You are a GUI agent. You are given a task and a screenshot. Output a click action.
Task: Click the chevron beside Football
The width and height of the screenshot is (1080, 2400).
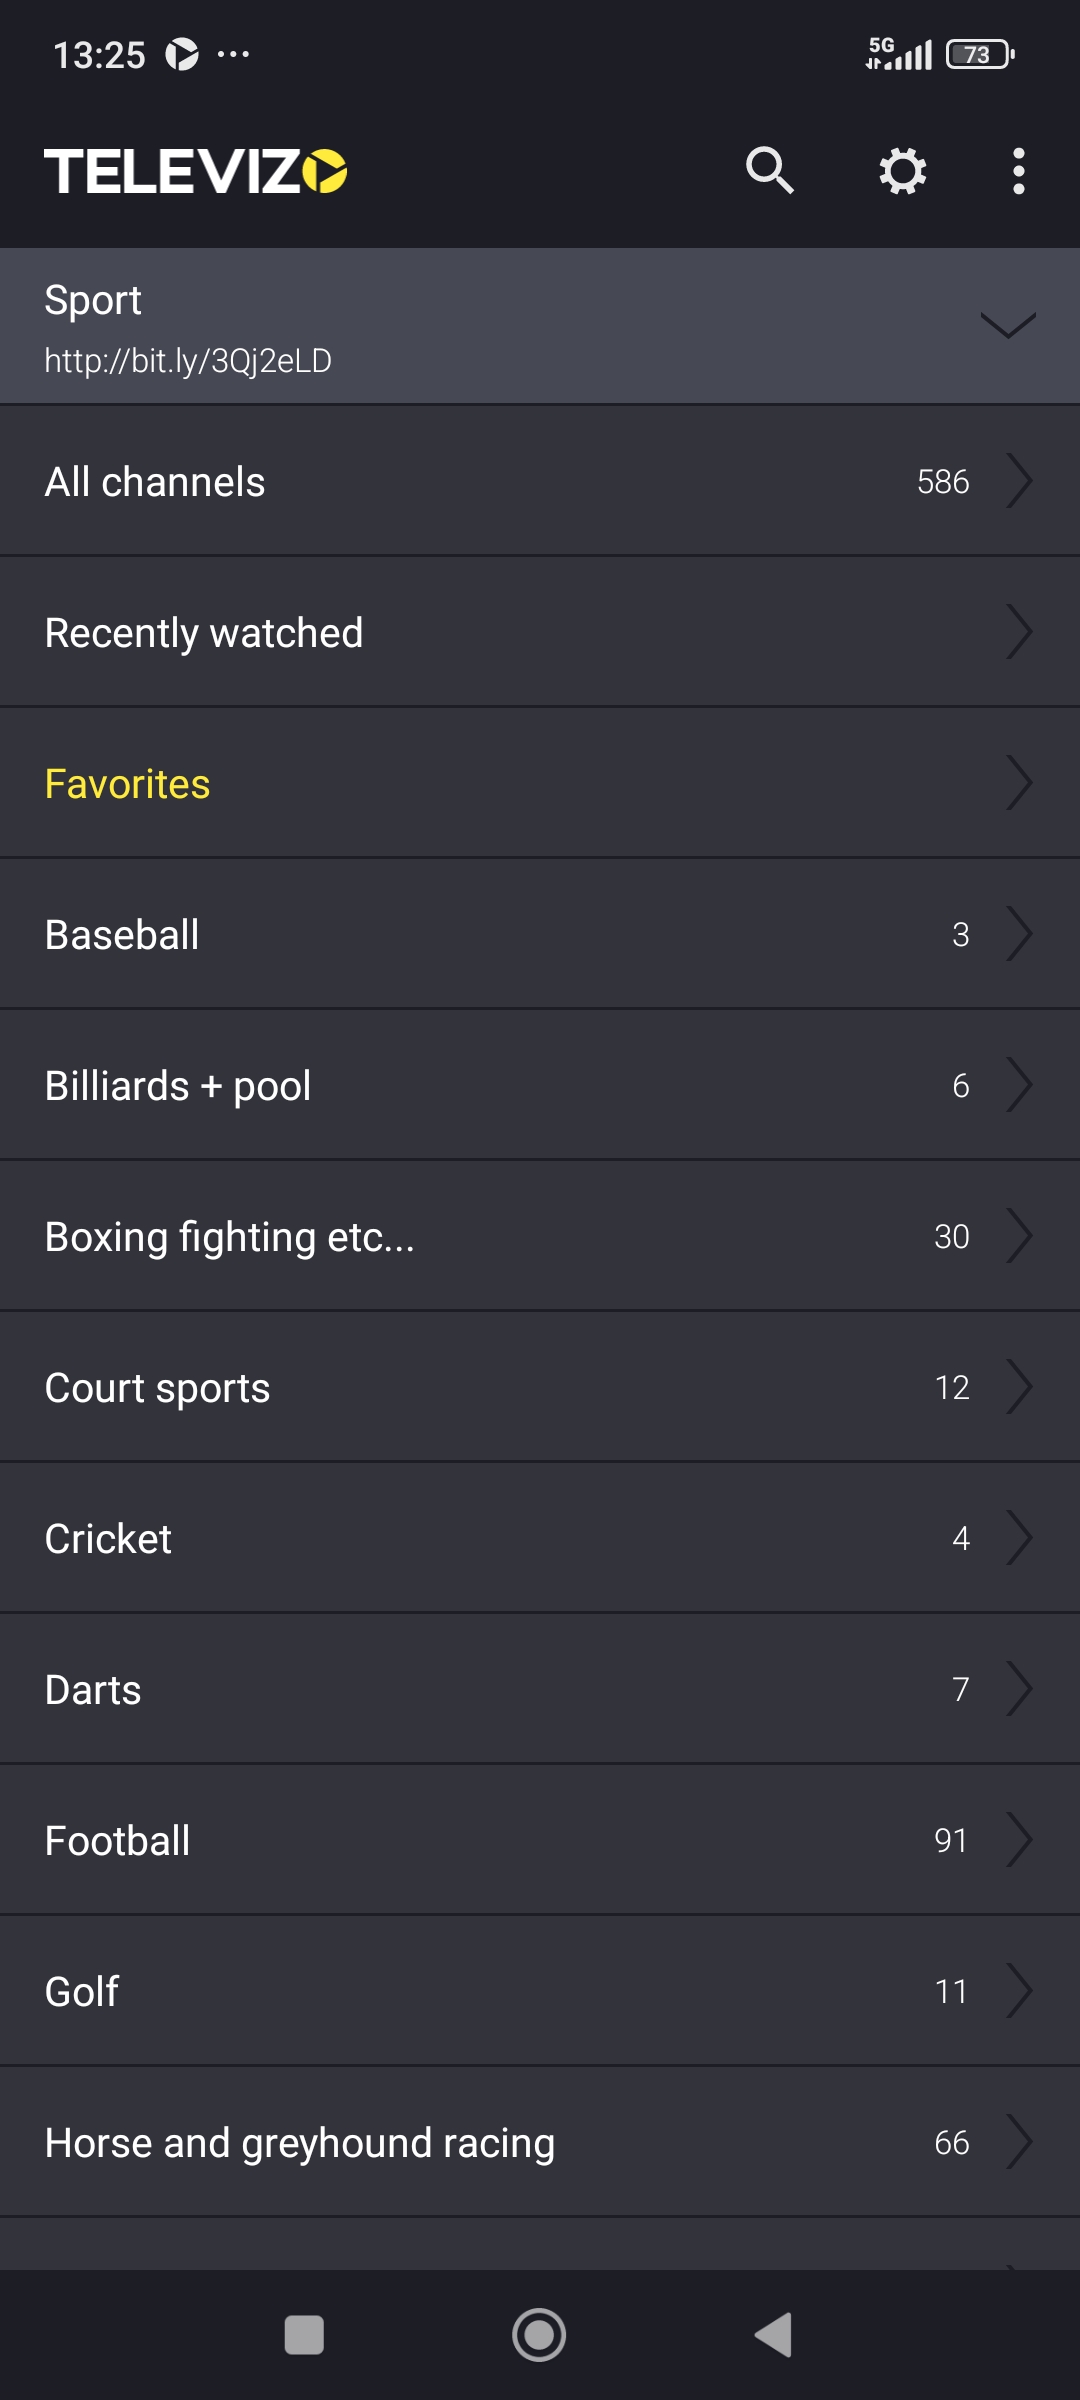tap(1019, 1840)
